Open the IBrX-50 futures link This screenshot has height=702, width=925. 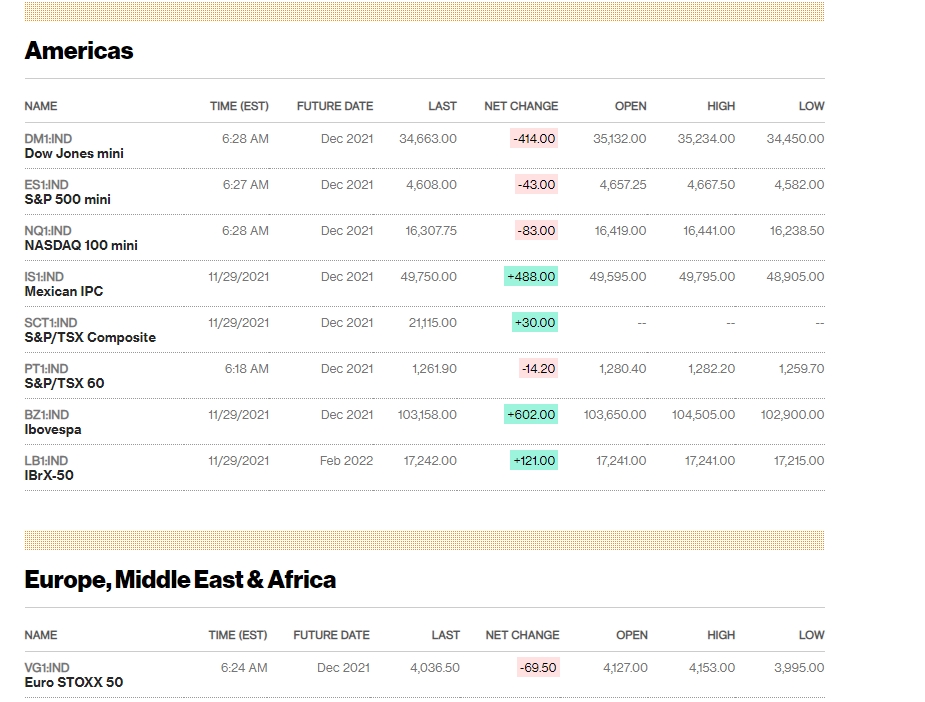[x=49, y=475]
